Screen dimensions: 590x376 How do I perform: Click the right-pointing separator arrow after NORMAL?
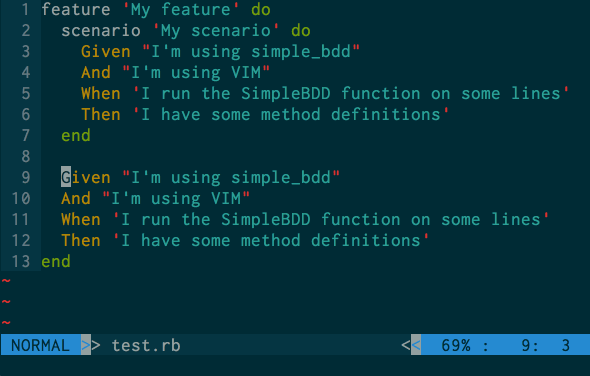coord(86,344)
